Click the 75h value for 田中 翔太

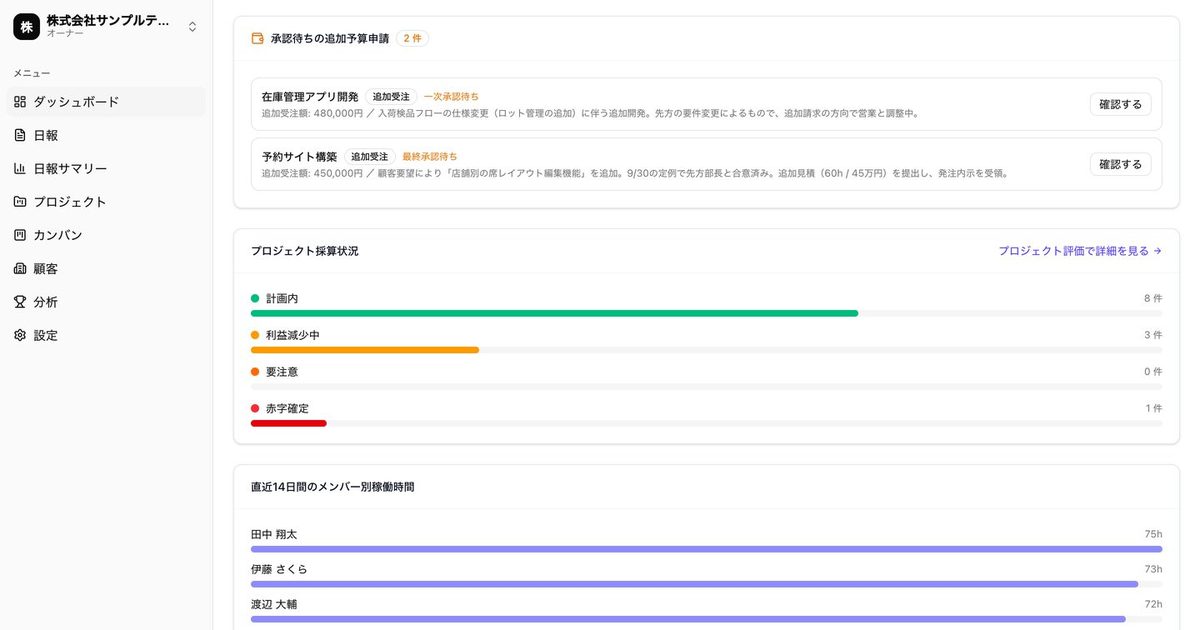1153,534
